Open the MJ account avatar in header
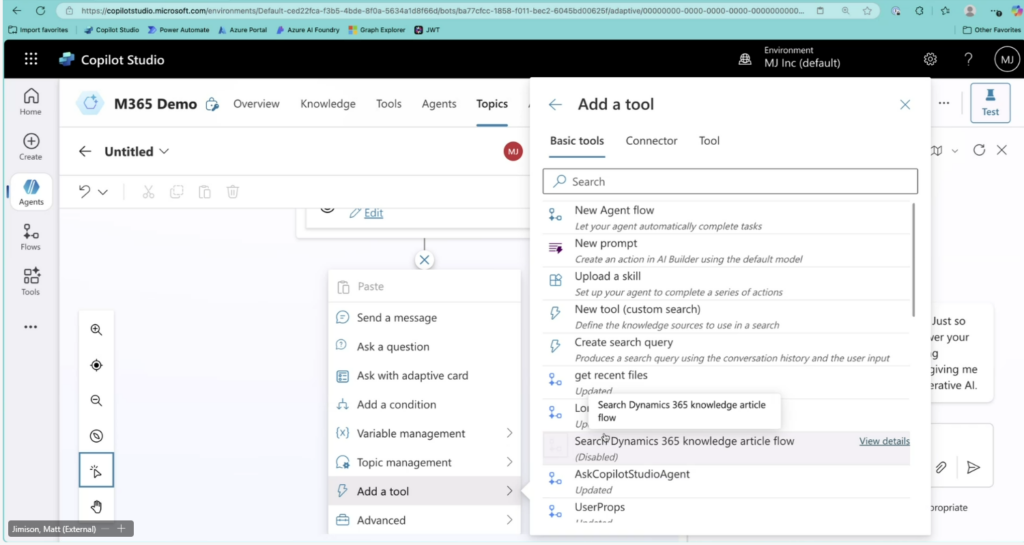This screenshot has height=545, width=1024. click(x=1006, y=59)
